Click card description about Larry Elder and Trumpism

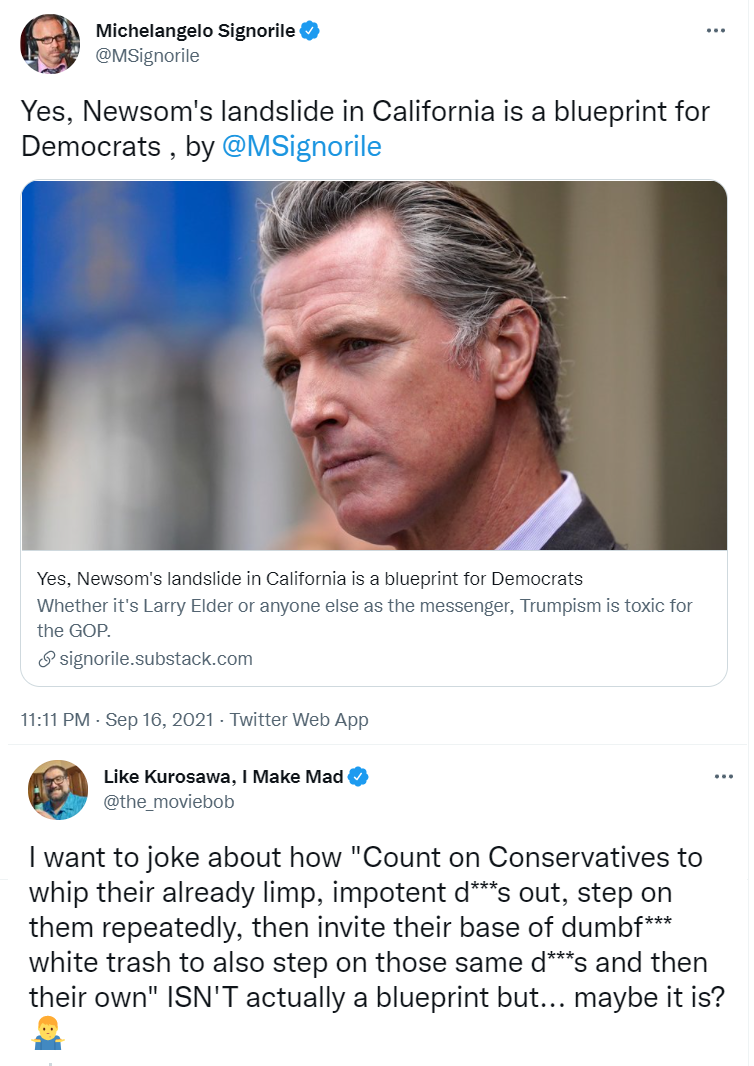click(364, 617)
